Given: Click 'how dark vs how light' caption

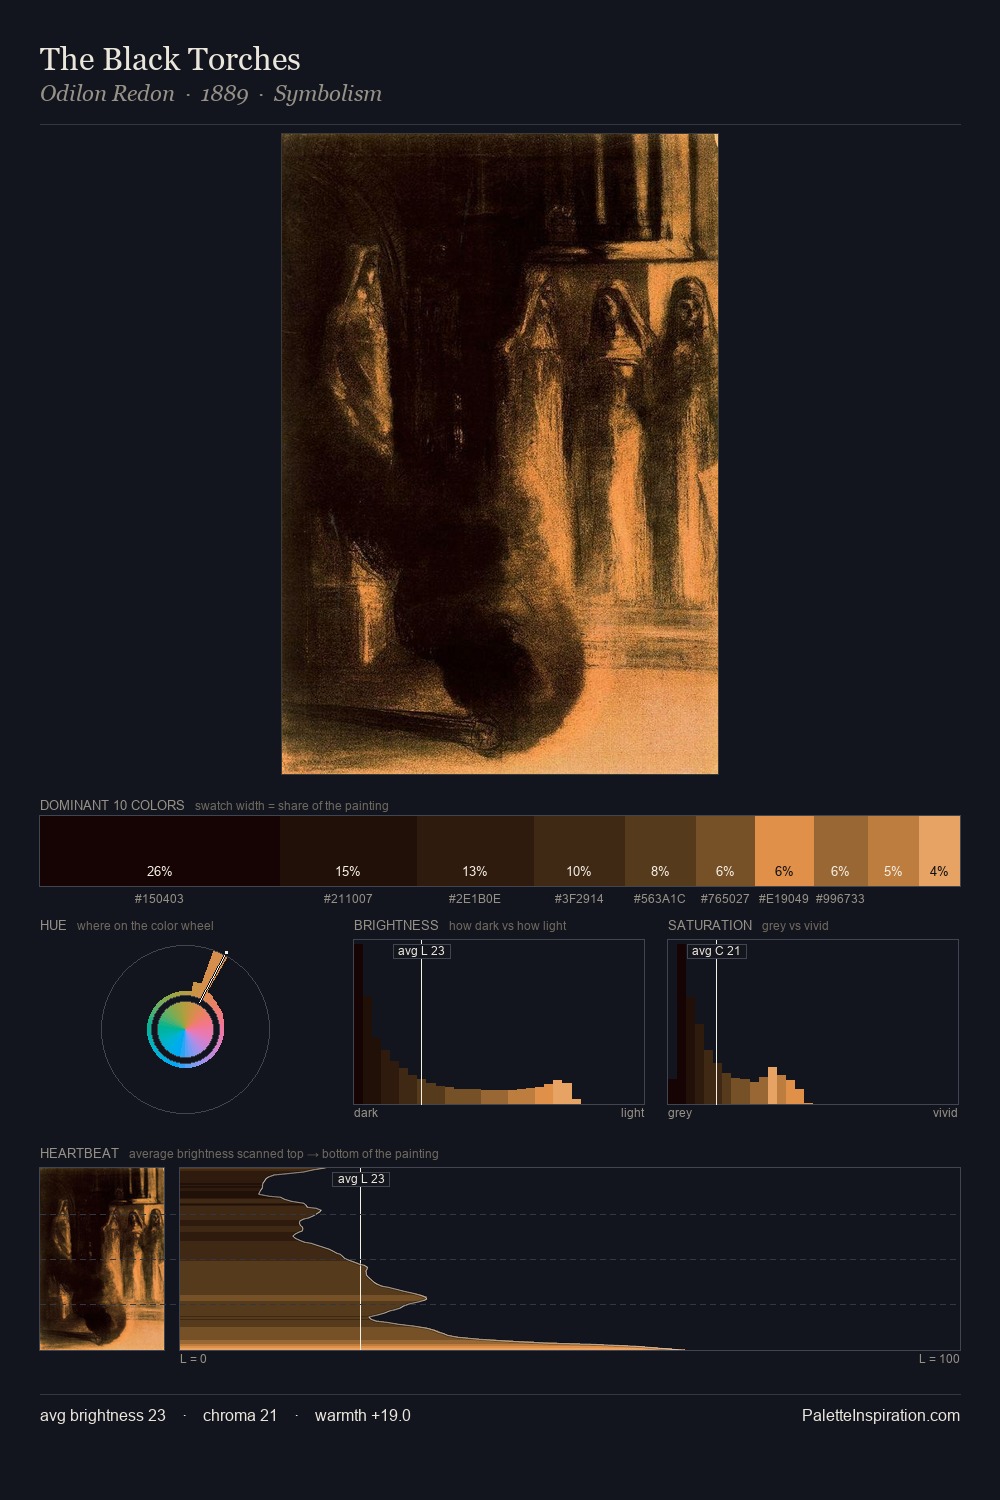Looking at the screenshot, I should 507,926.
